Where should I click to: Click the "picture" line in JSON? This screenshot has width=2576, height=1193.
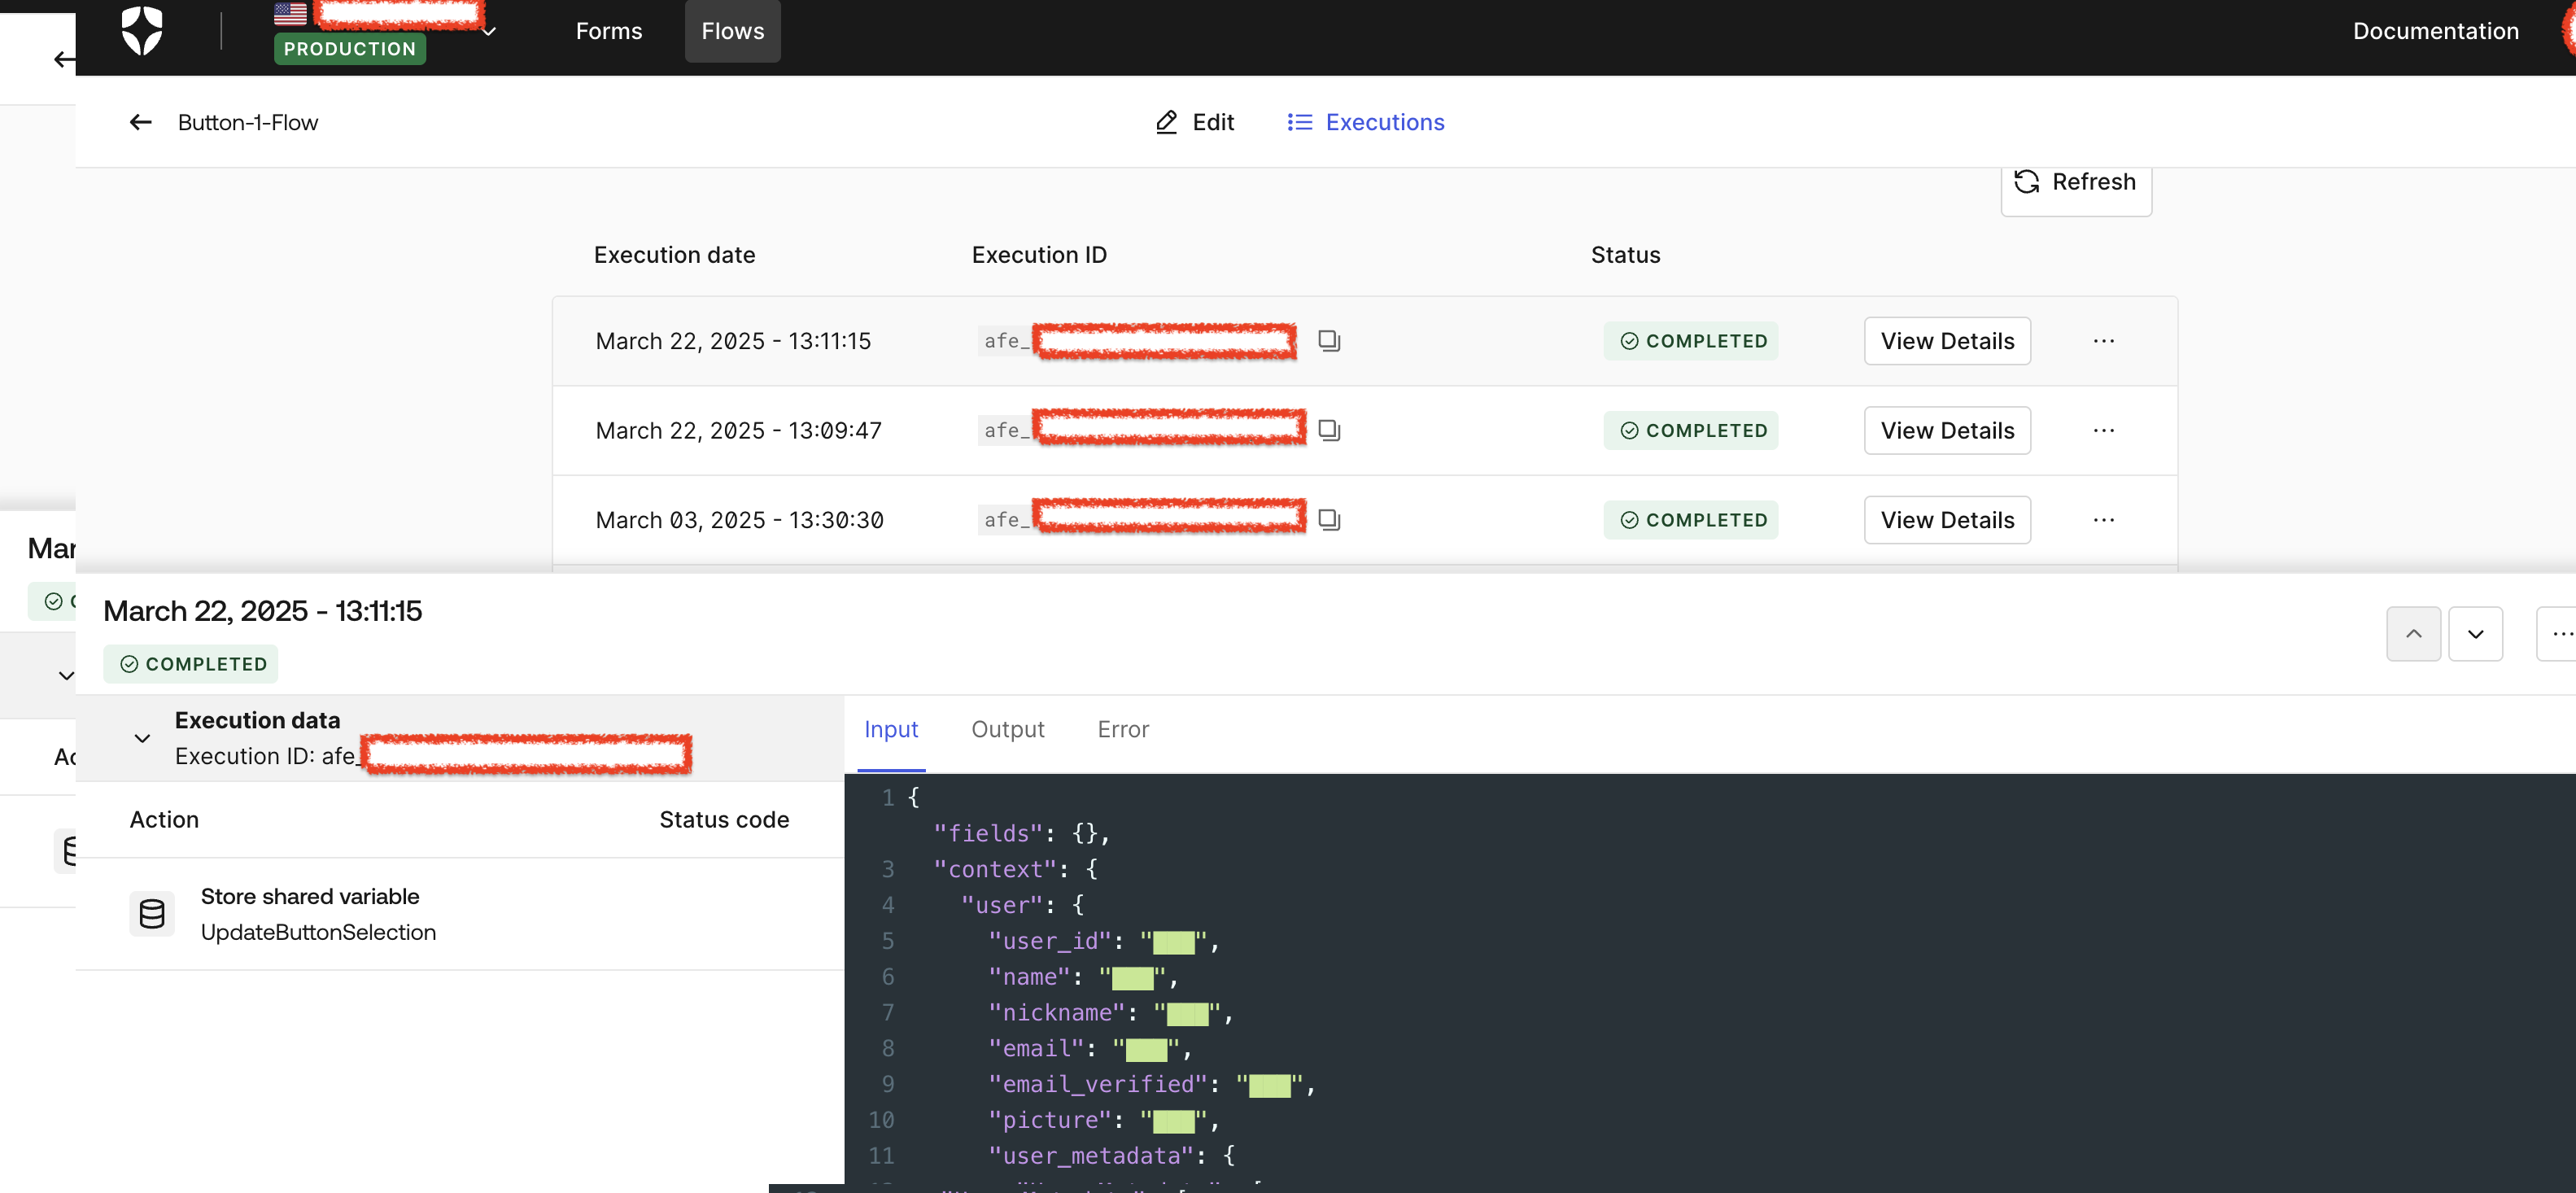(x=1103, y=1120)
